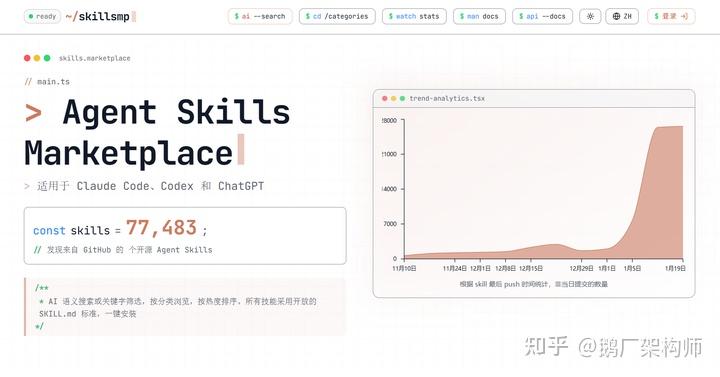Click the 'trend-analytics.tsx' chart title

(447, 98)
